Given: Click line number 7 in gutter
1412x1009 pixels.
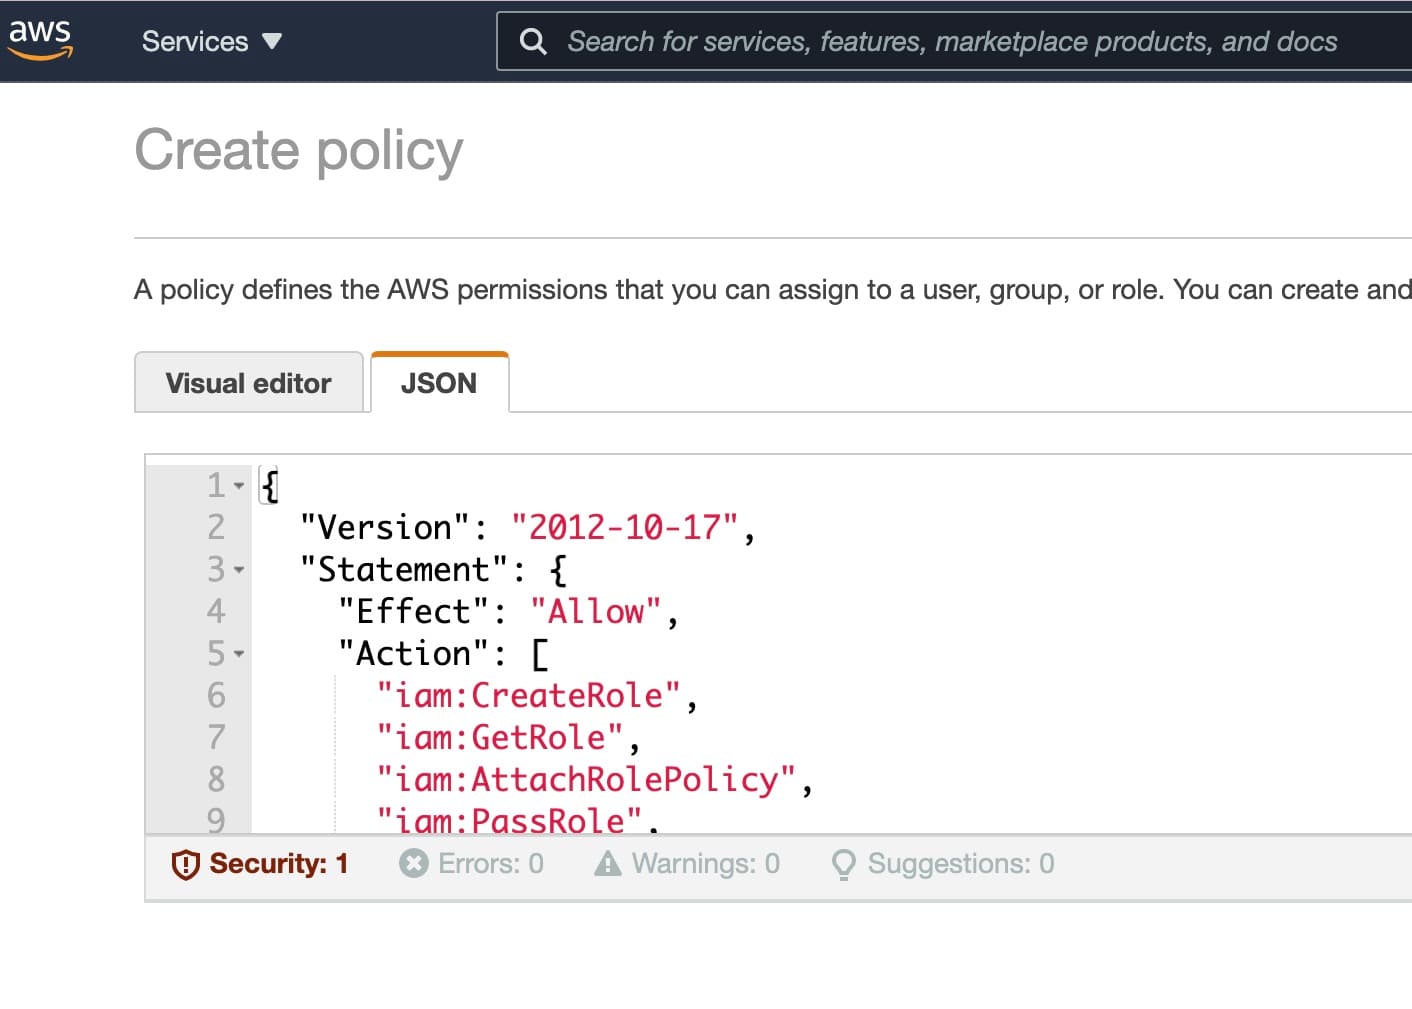Looking at the screenshot, I should 216,737.
